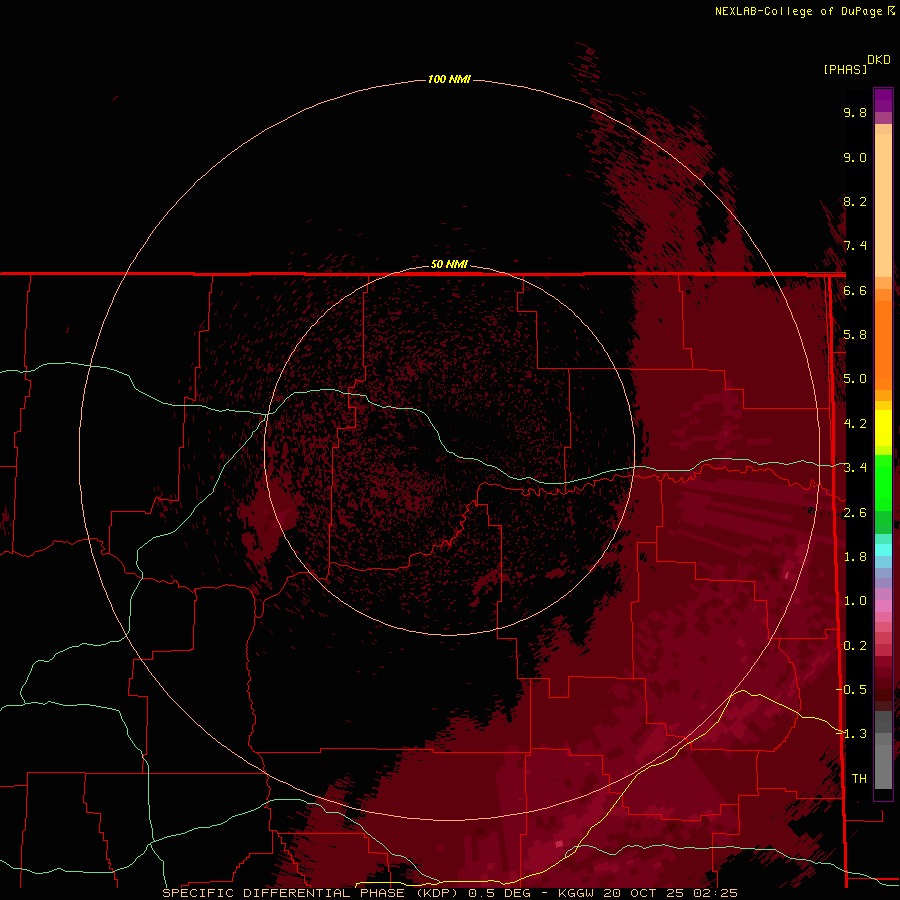Viewport: 900px width, 900px height.
Task: Click the TH label on the legend
Action: coord(859,779)
